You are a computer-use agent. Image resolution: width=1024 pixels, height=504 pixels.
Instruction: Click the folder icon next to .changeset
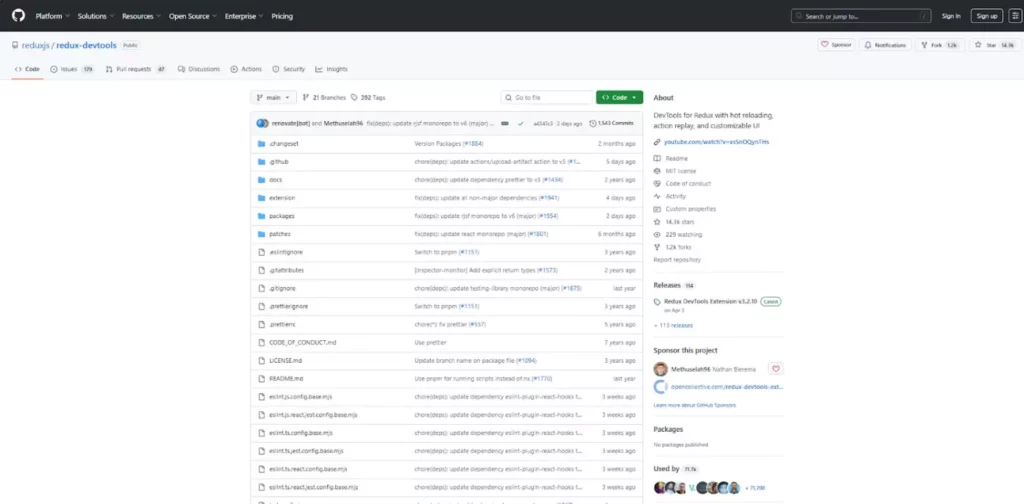click(261, 144)
